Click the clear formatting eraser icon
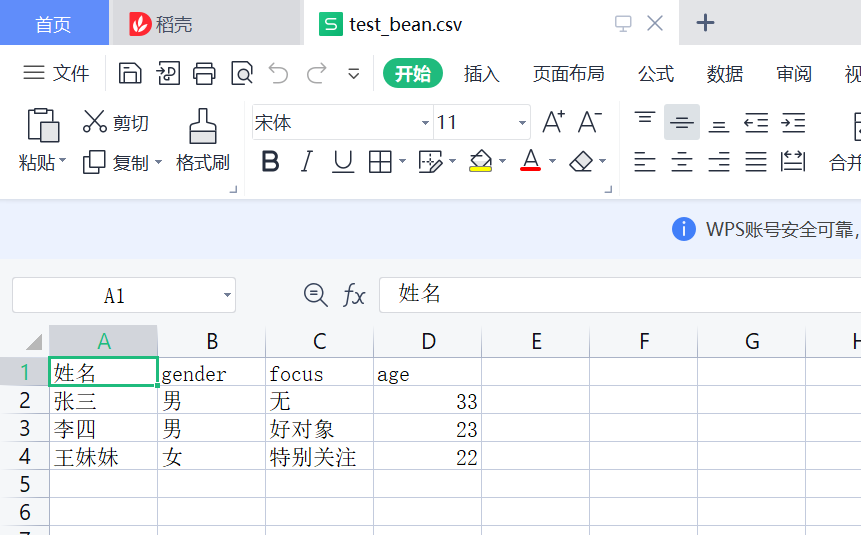 pos(581,161)
